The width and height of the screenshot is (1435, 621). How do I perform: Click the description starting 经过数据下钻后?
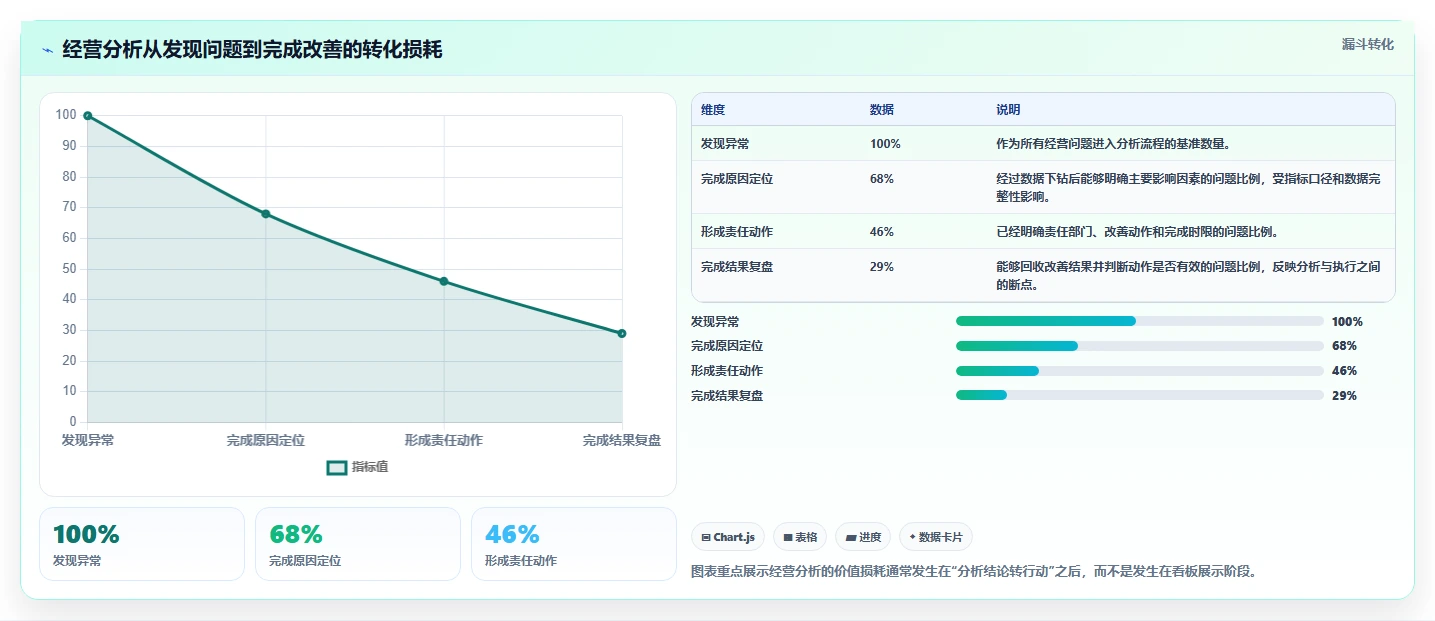(1189, 188)
